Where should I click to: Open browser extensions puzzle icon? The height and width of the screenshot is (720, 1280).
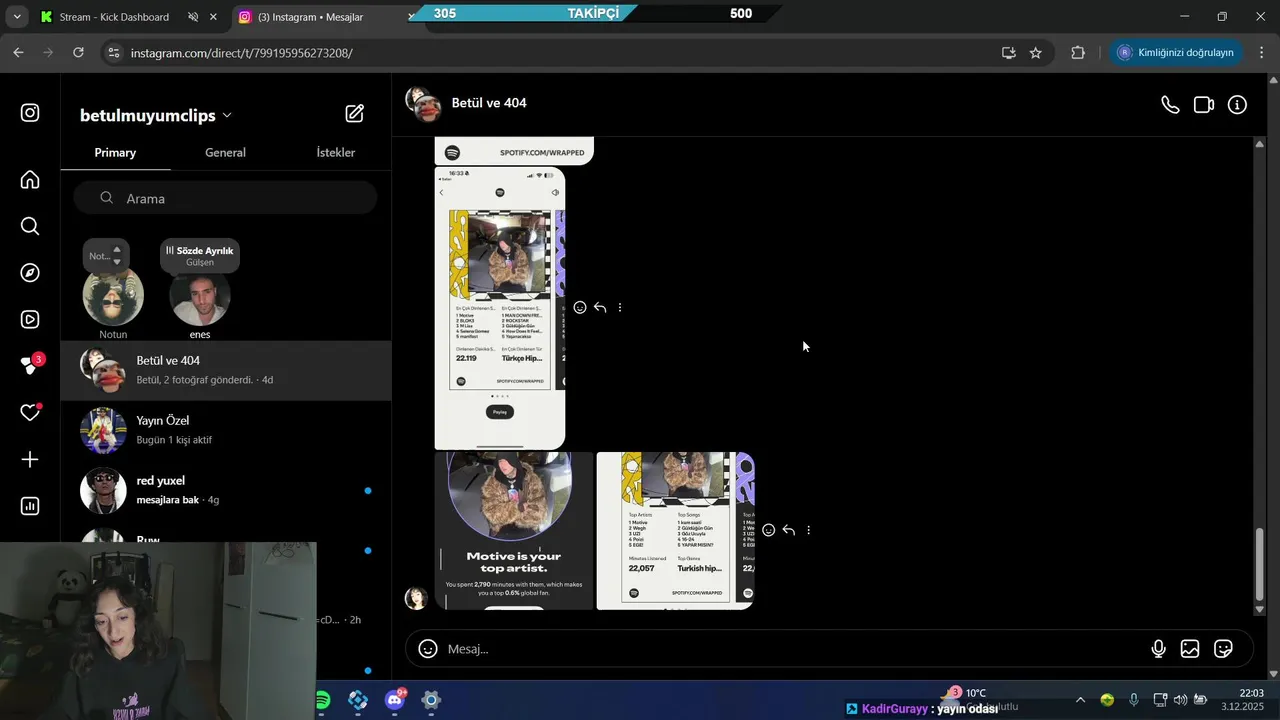click(1078, 53)
